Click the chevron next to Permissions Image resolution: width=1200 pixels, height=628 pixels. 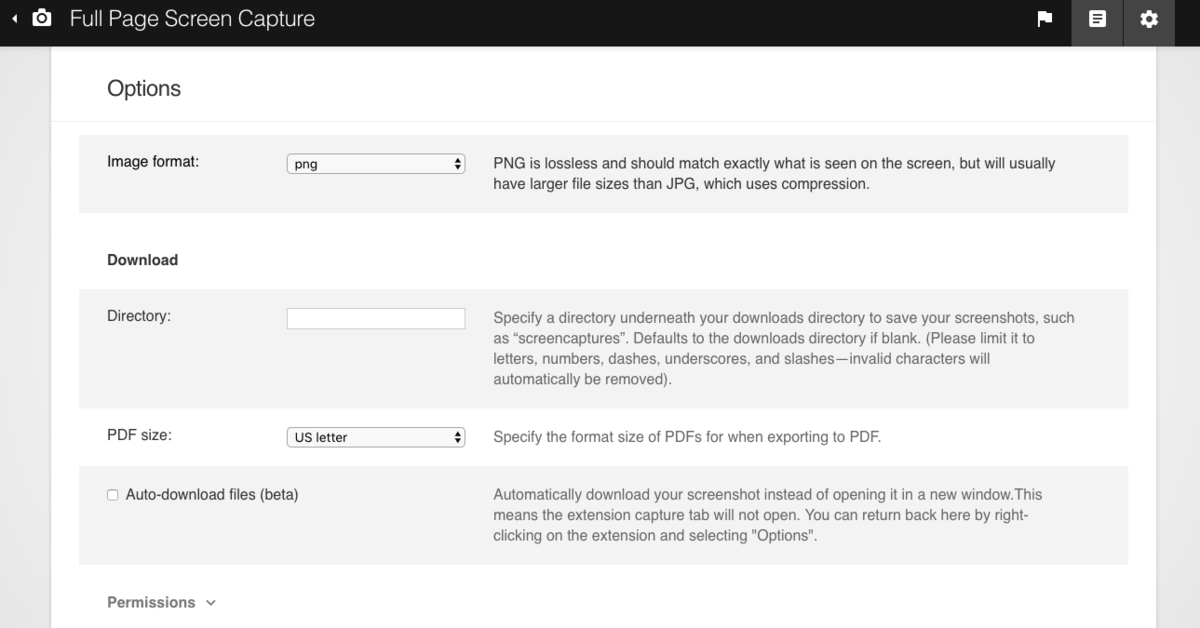[210, 603]
